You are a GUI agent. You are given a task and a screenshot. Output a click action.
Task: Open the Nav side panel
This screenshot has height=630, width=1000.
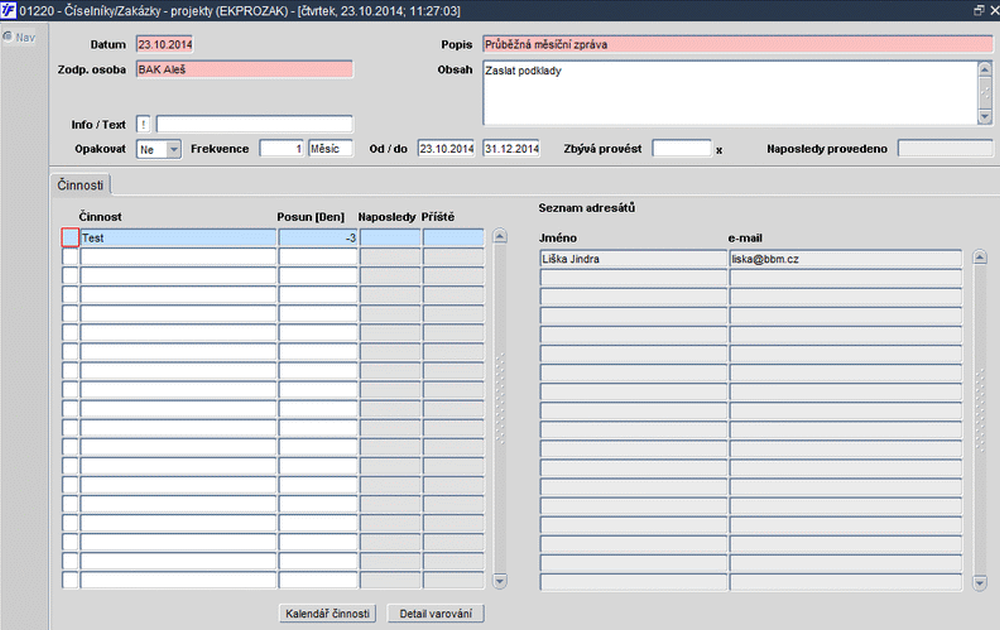[x=18, y=38]
